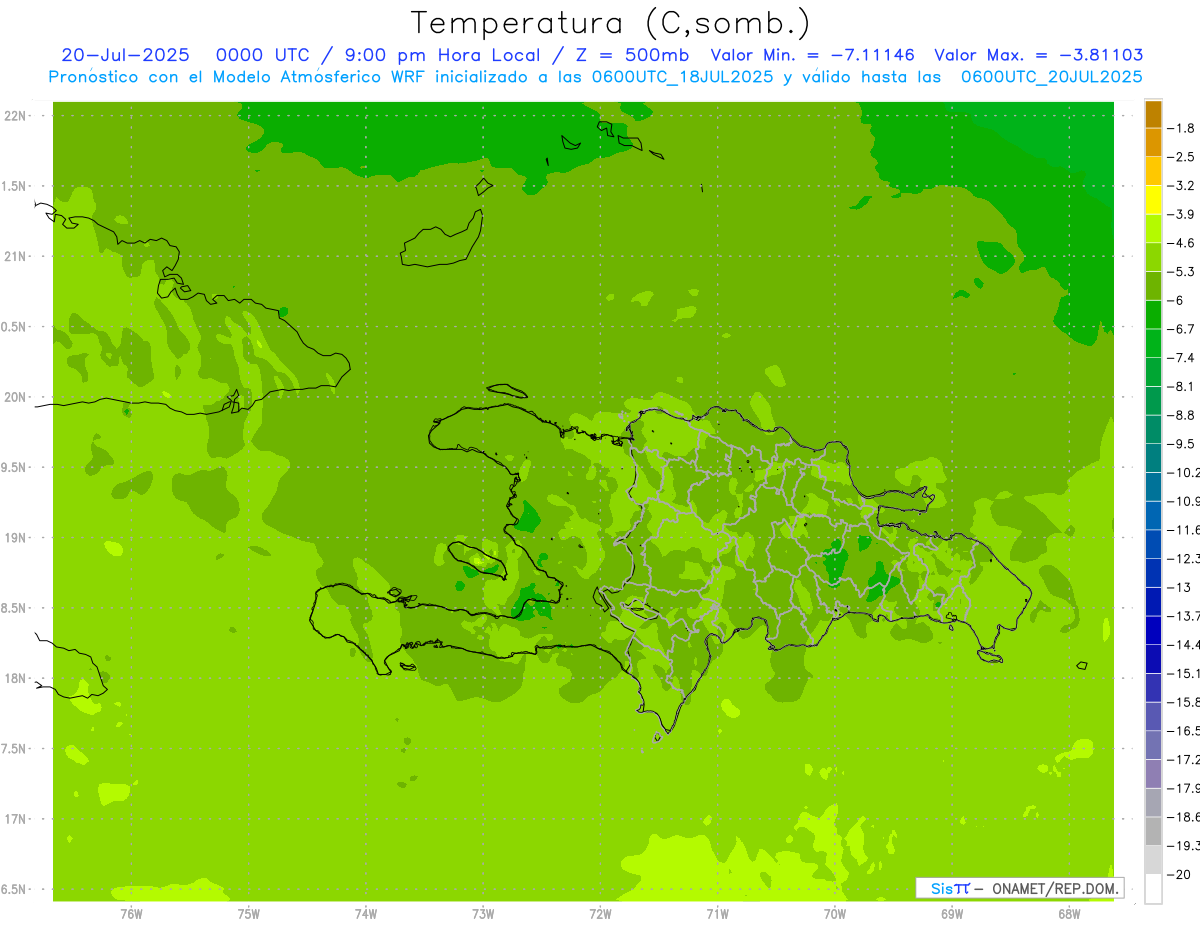Click the '69W' longitude label
The height and width of the screenshot is (927, 1200).
952,914
